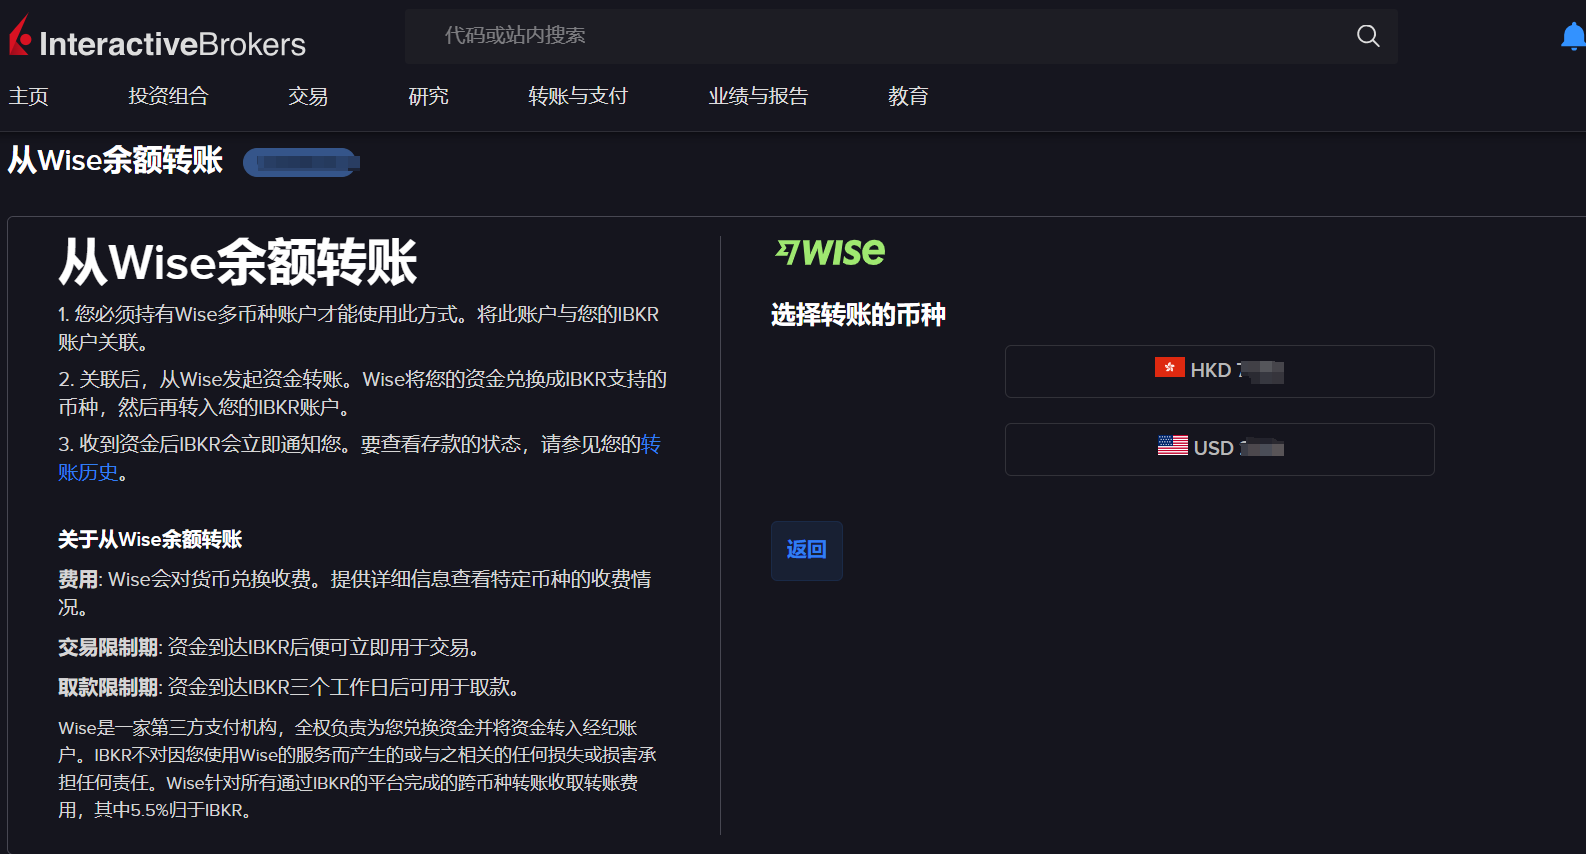Click the Wise logo
The width and height of the screenshot is (1586, 854).
coord(830,252)
